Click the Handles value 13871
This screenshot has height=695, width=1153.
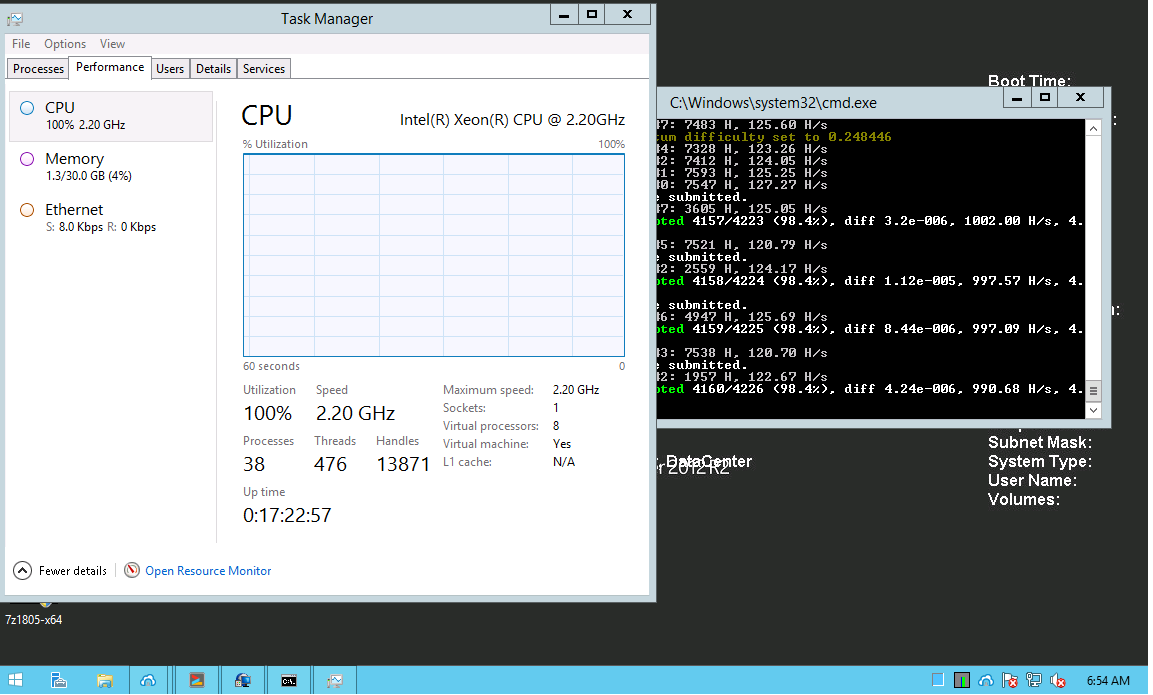(x=403, y=464)
